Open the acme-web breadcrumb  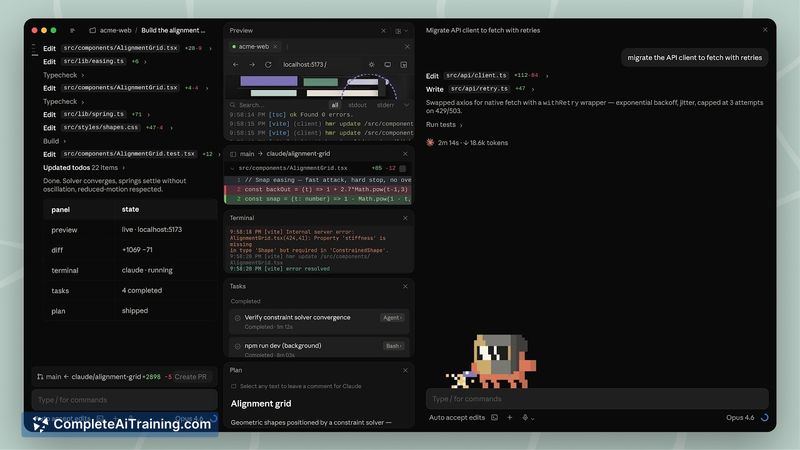coord(115,31)
